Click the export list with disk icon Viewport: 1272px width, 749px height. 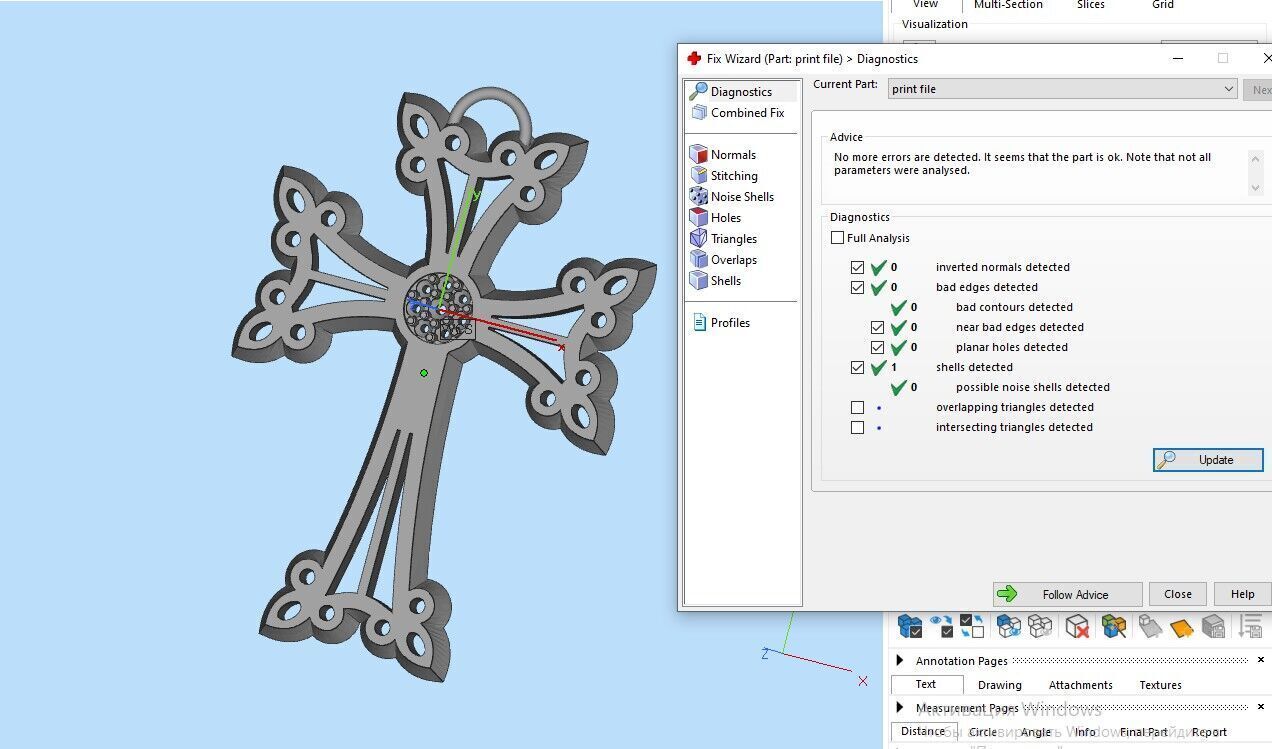coord(1250,626)
